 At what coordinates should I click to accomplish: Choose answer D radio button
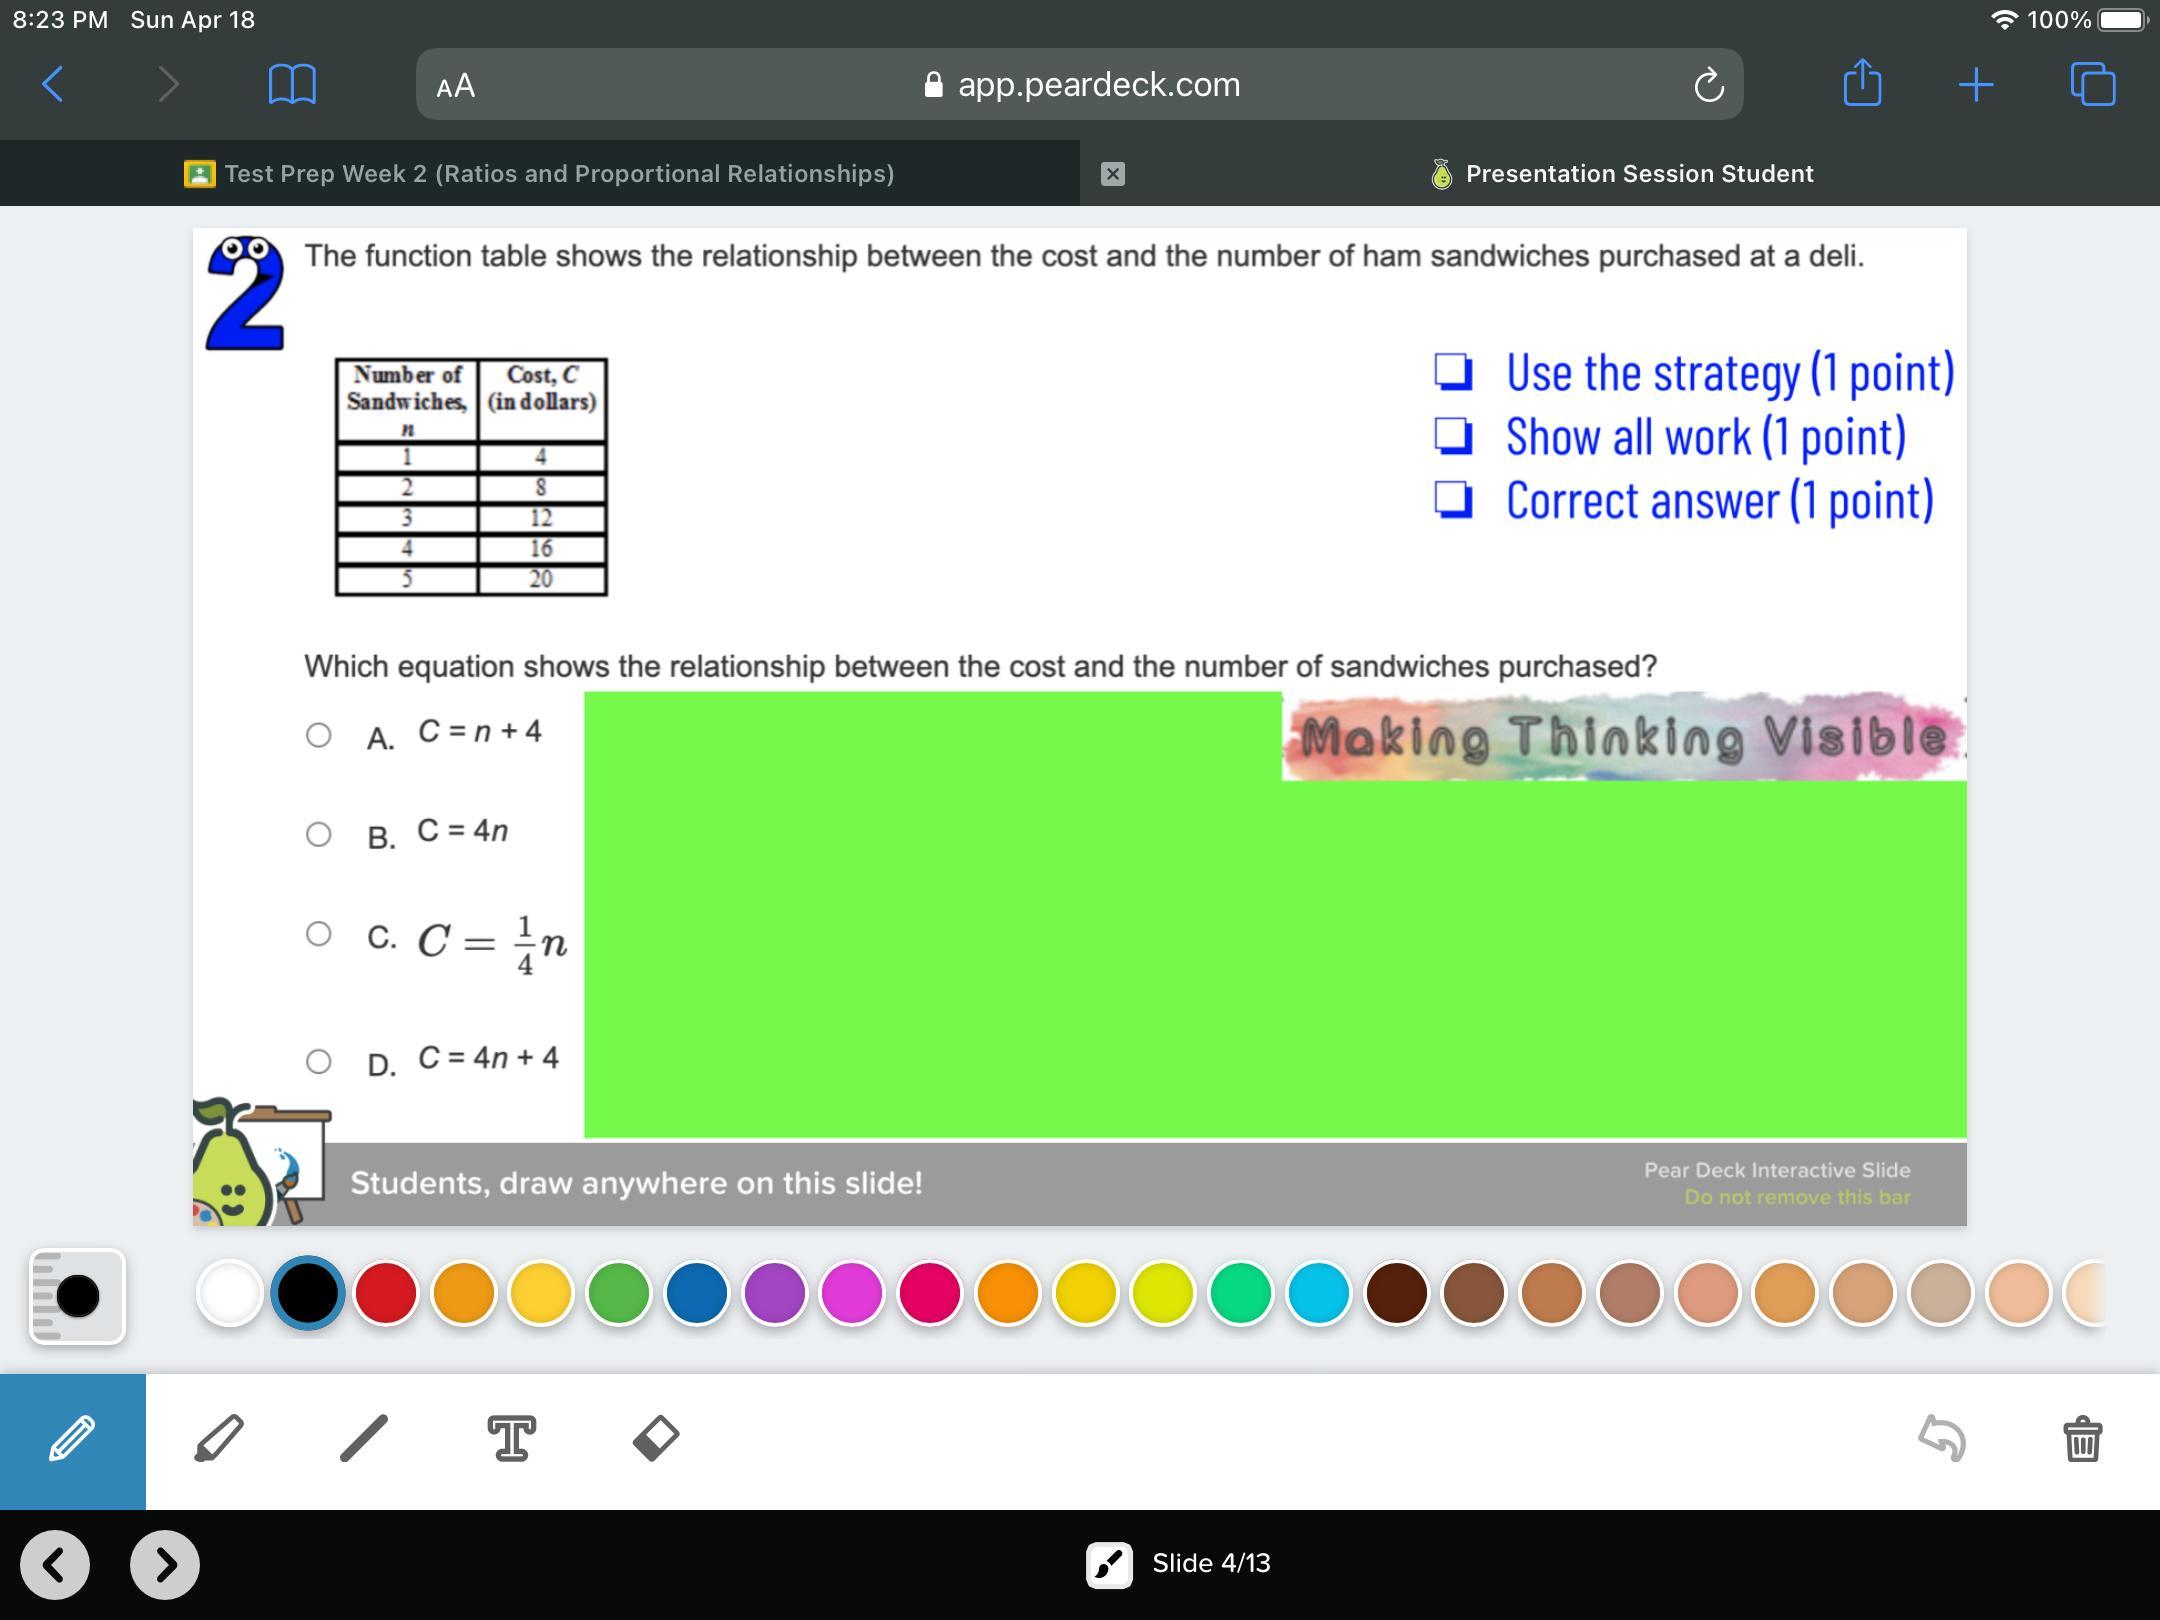click(318, 1061)
